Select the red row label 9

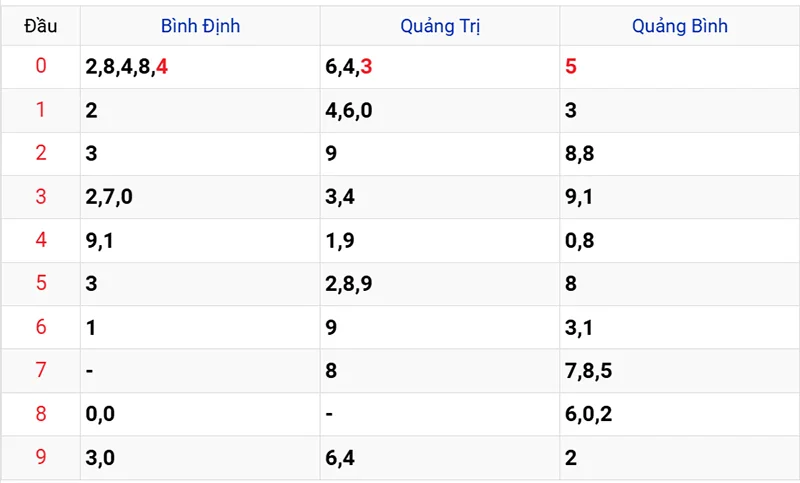tap(40, 458)
